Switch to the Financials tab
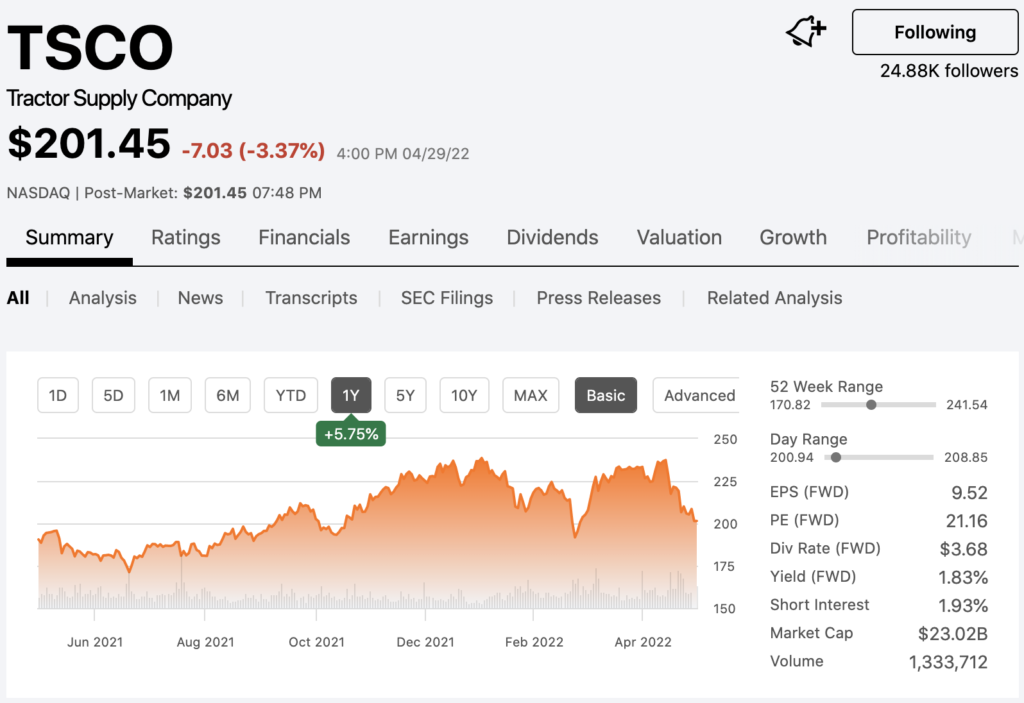Screen dimensions: 1024x703 [x=304, y=237]
